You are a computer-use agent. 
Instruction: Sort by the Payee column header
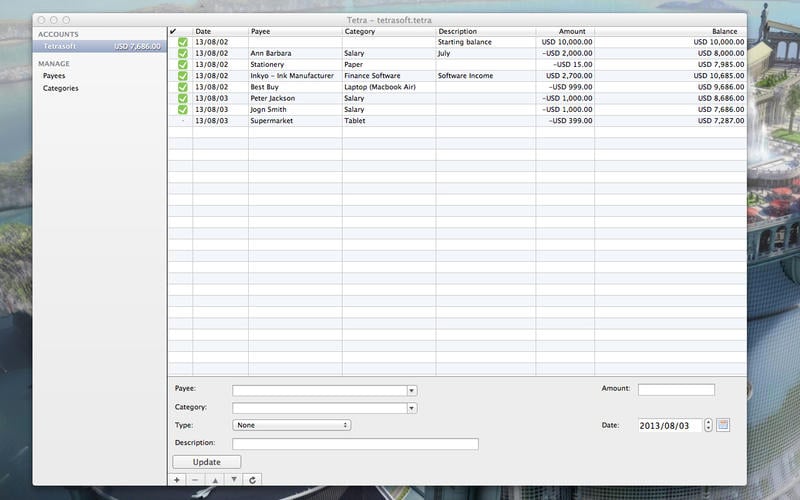[295, 32]
